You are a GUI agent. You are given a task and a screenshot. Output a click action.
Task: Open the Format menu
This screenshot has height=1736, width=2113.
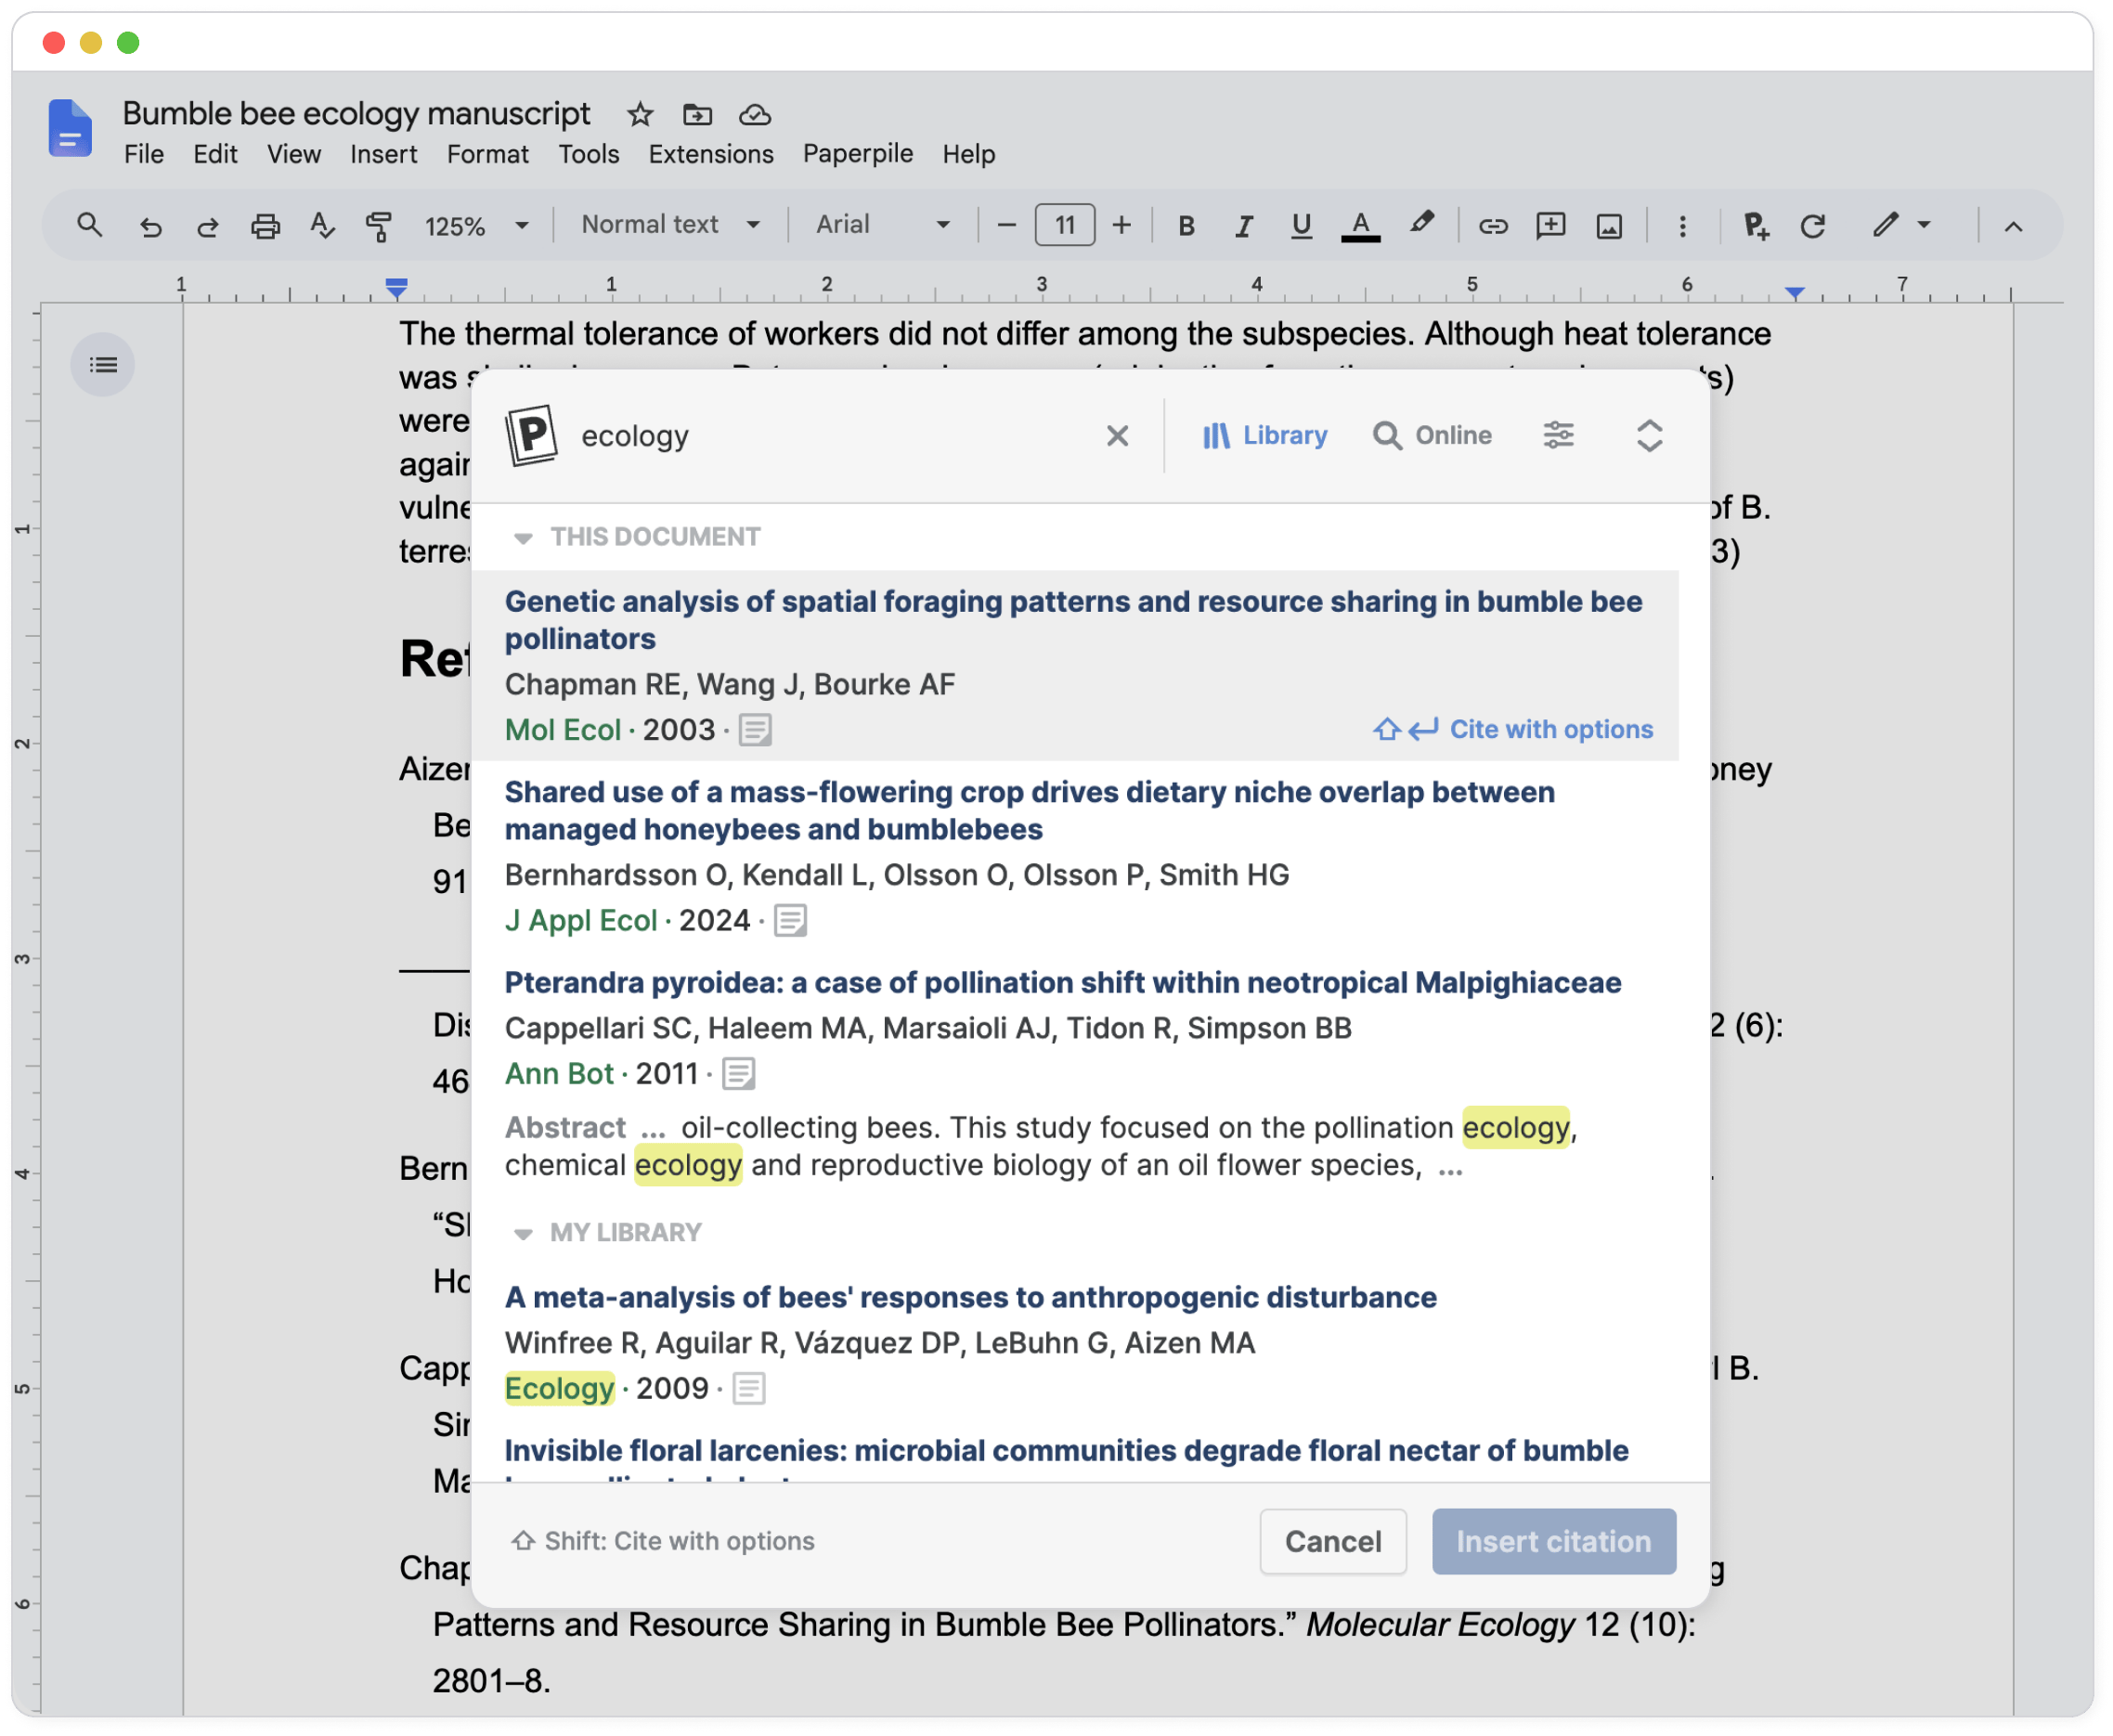[488, 154]
